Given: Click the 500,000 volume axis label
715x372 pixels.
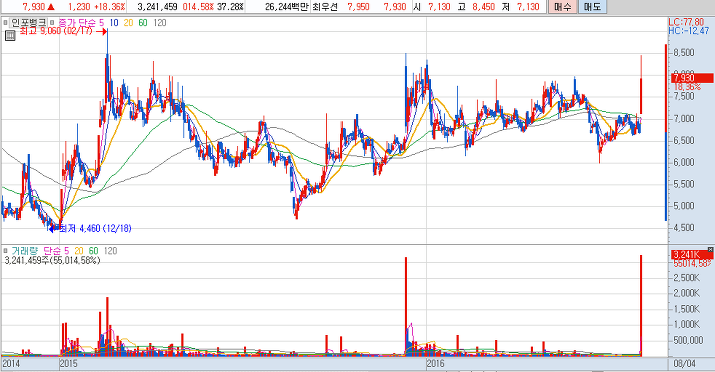Looking at the screenshot, I should (688, 340).
